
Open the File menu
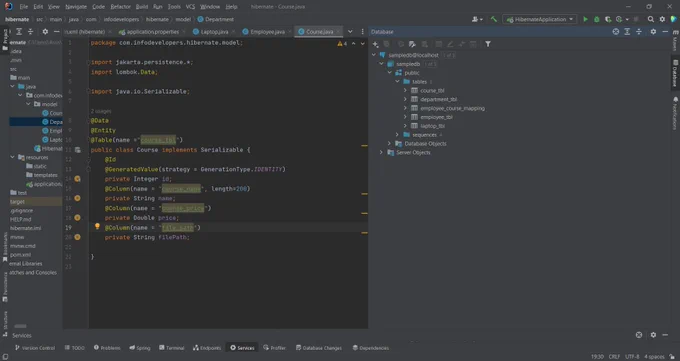(24, 7)
